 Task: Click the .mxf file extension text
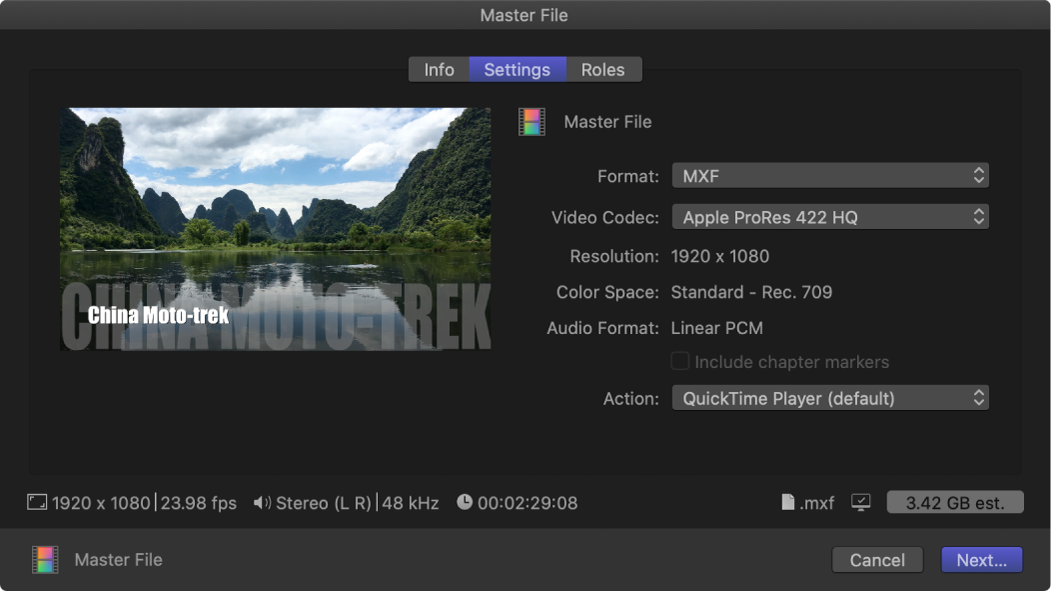(817, 503)
